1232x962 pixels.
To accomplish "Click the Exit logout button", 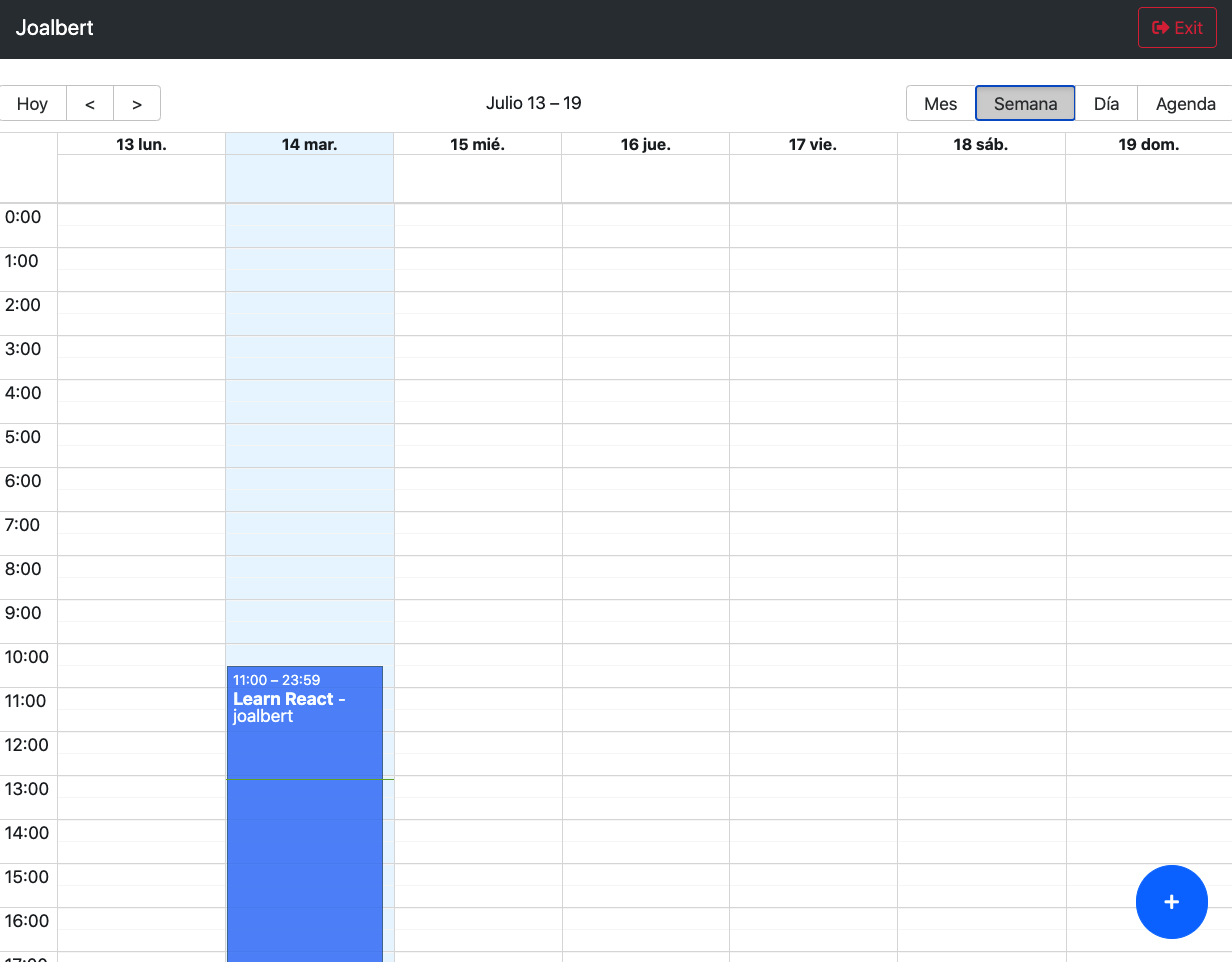I will (1177, 28).
